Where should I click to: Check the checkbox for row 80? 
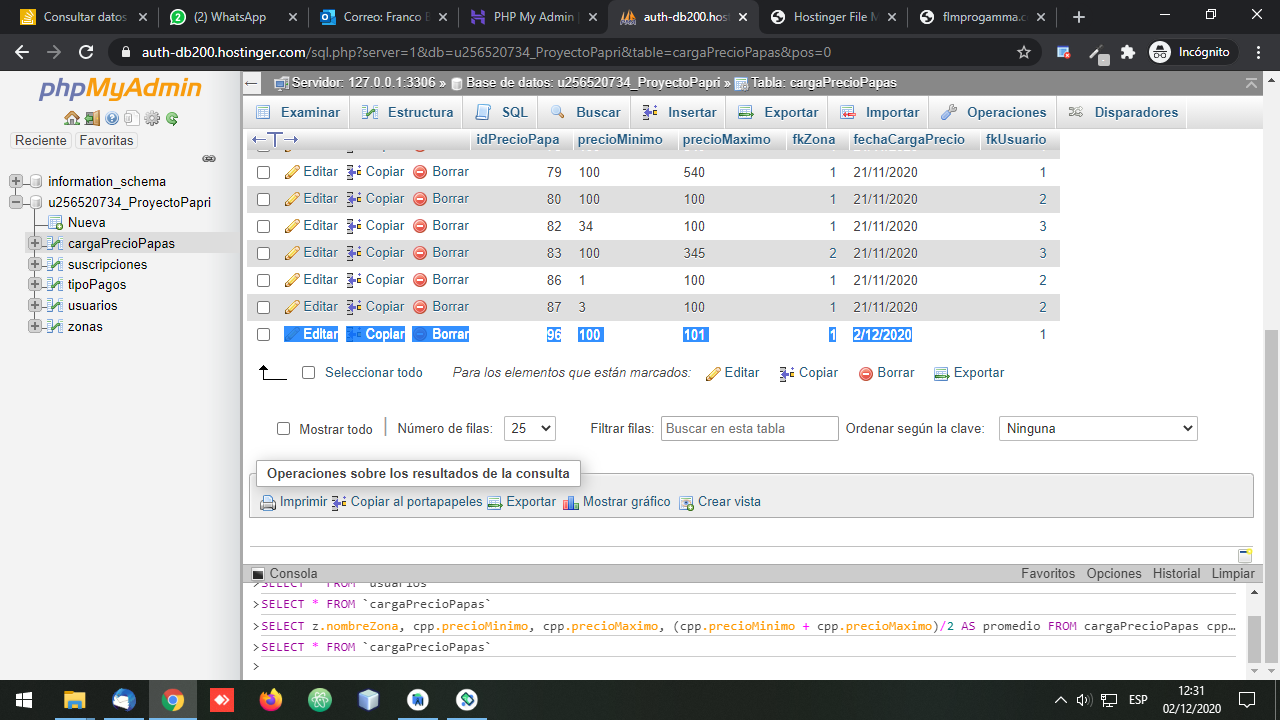pyautogui.click(x=264, y=199)
